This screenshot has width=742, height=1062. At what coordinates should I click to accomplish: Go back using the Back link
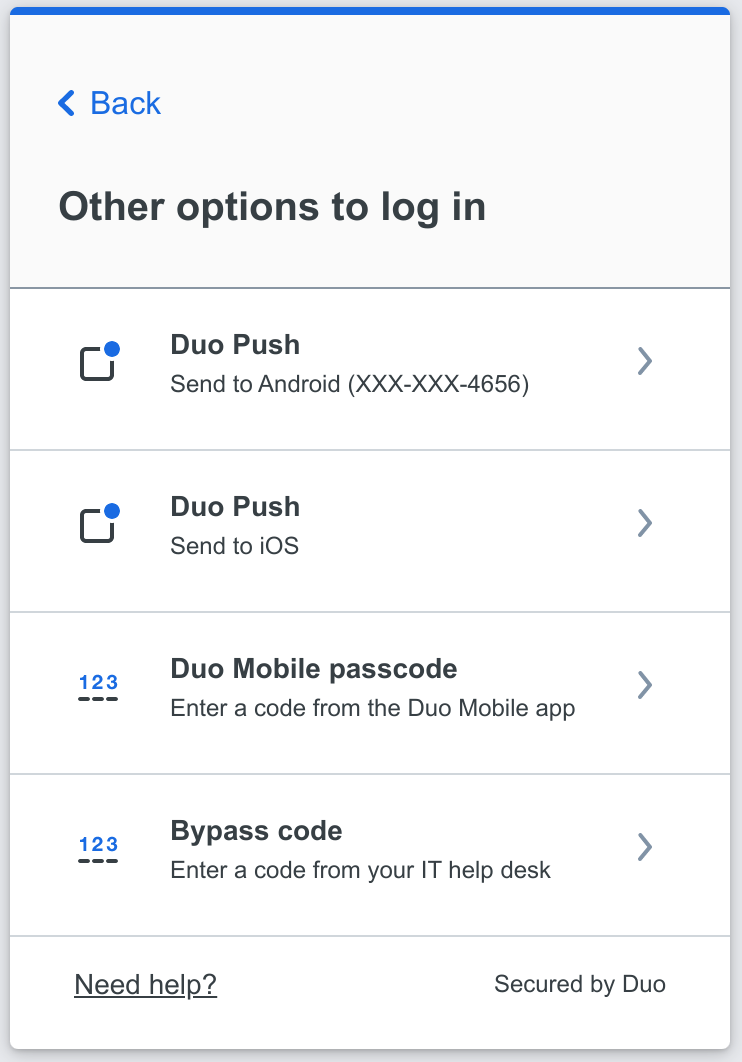109,104
